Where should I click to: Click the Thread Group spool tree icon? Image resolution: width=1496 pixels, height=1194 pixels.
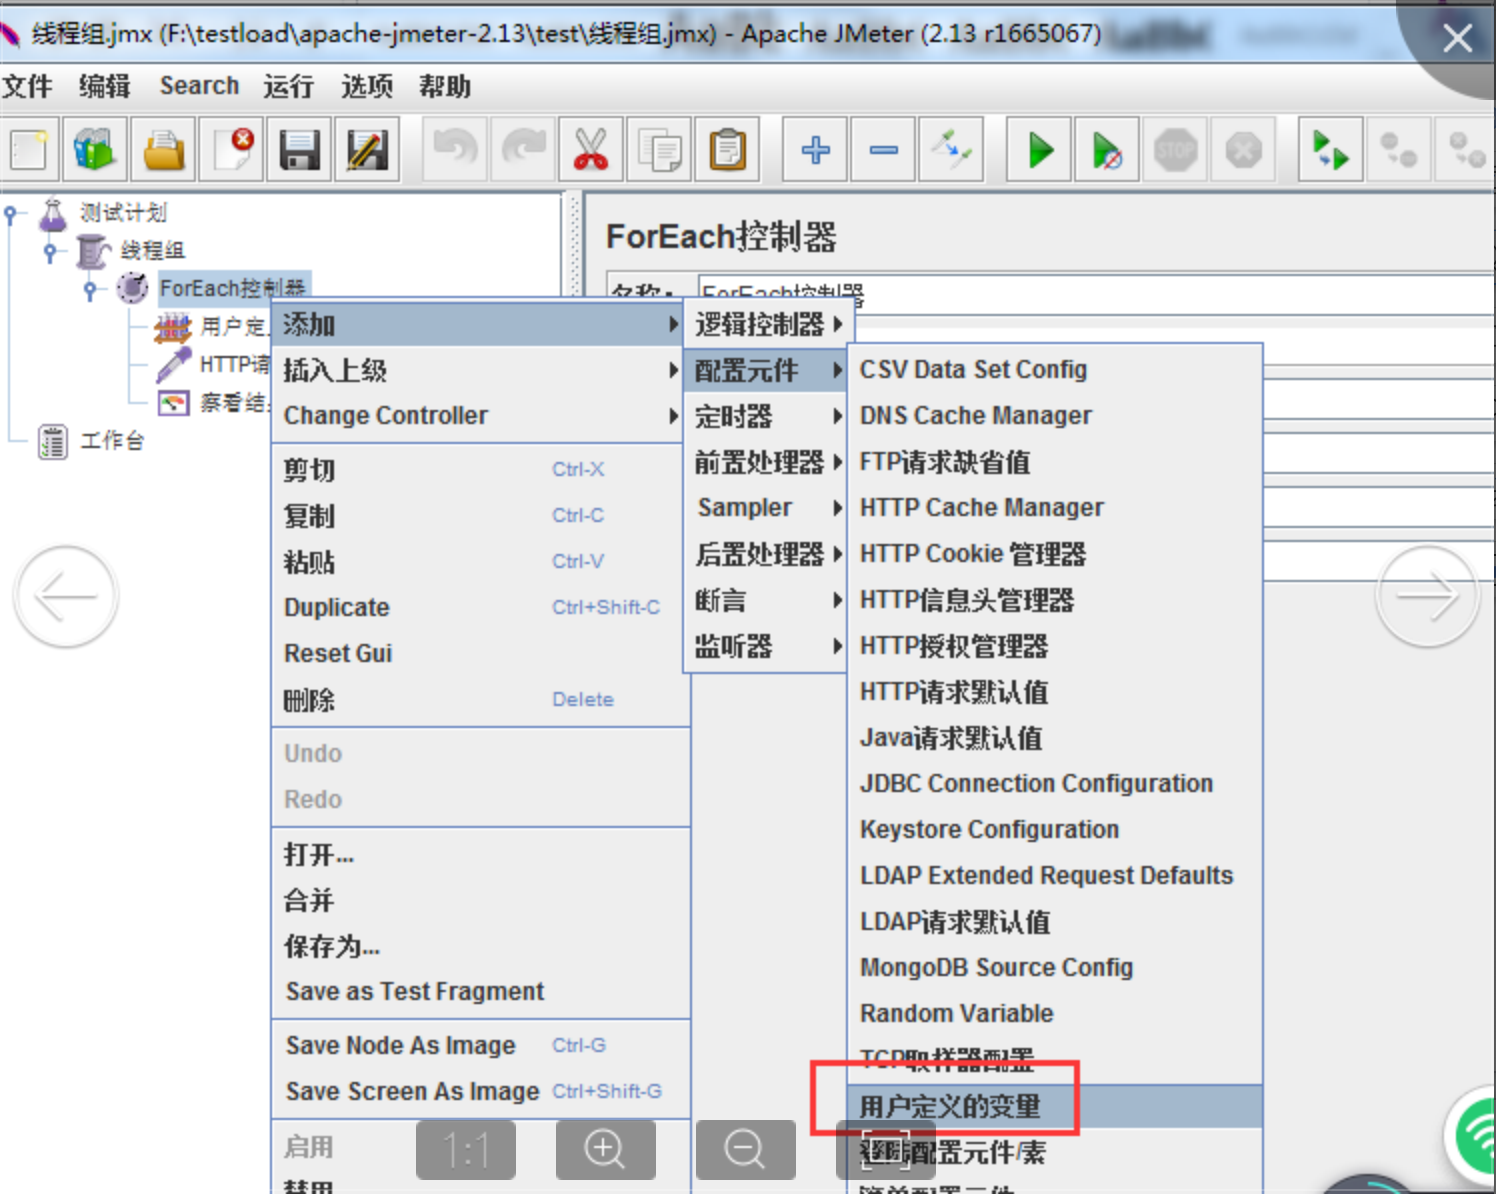coord(93,250)
